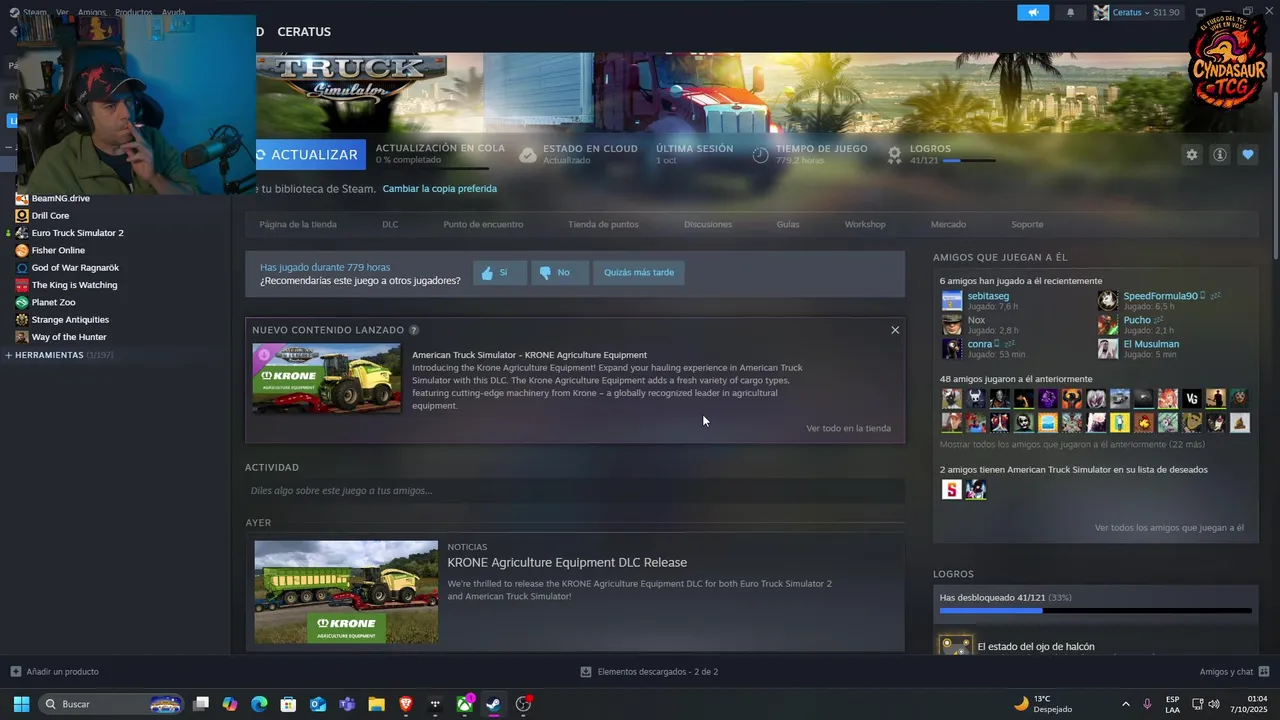Open Elementos descargados downloads status
1280x720 pixels.
click(649, 672)
